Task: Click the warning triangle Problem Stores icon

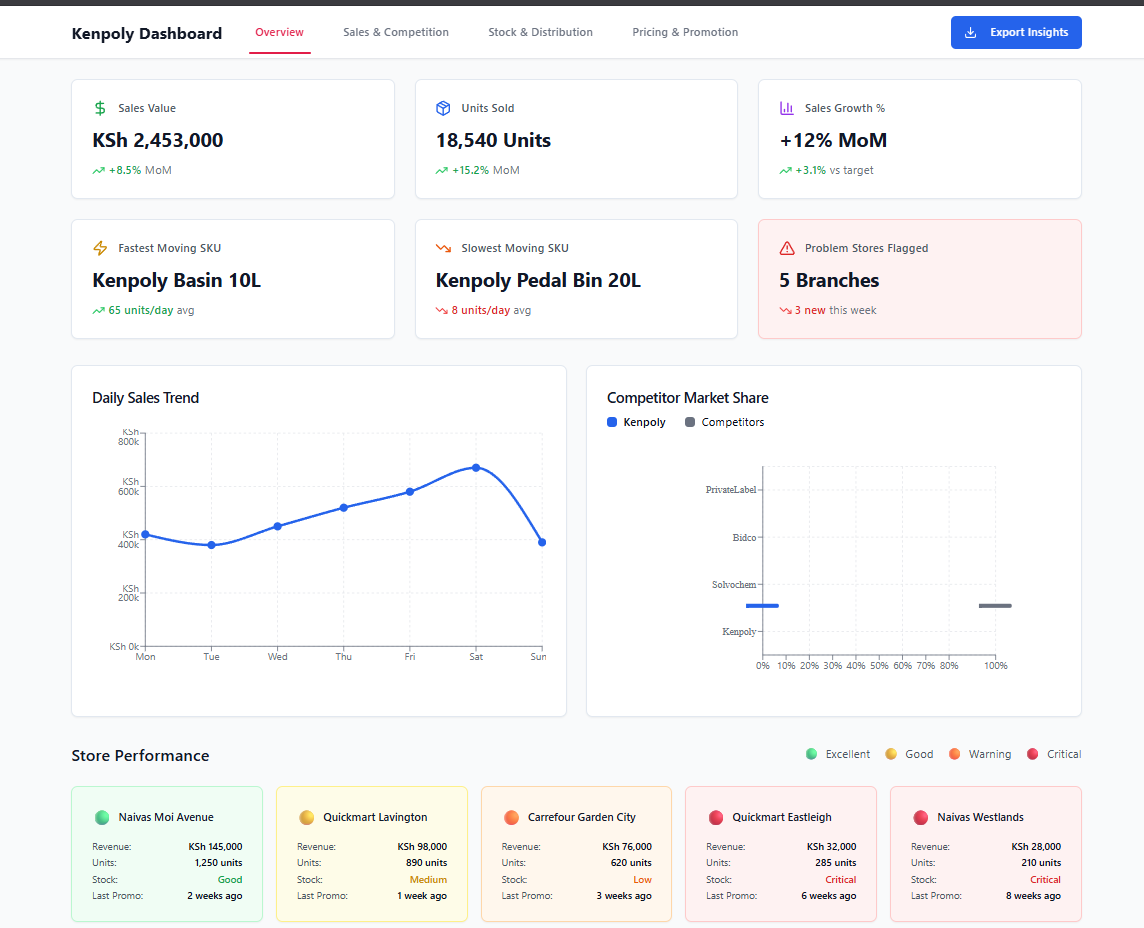Action: (787, 248)
